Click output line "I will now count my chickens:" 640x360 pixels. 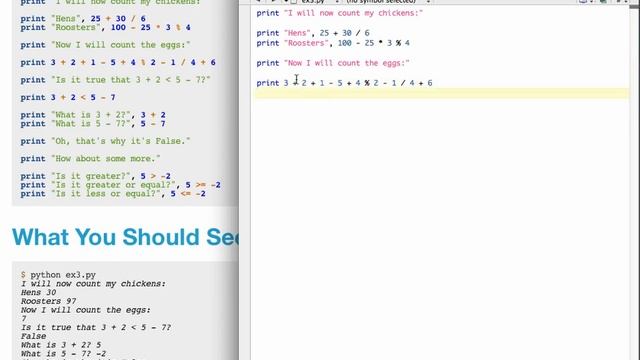[93, 284]
